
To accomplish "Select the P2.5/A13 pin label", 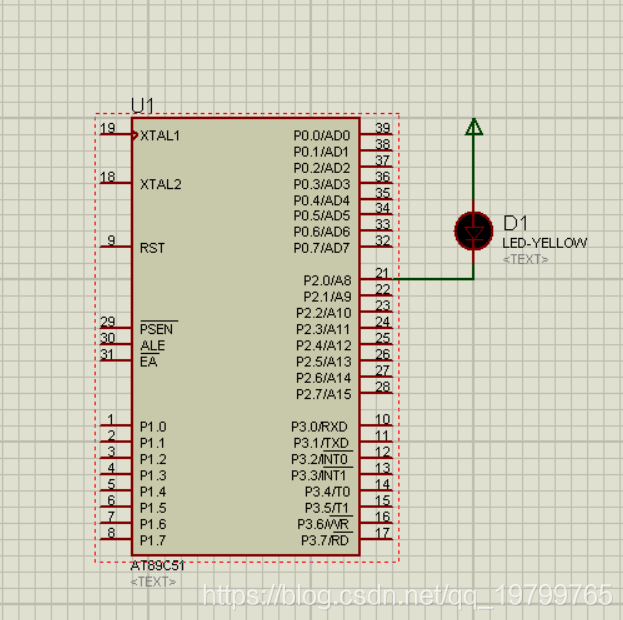I will [x=324, y=362].
